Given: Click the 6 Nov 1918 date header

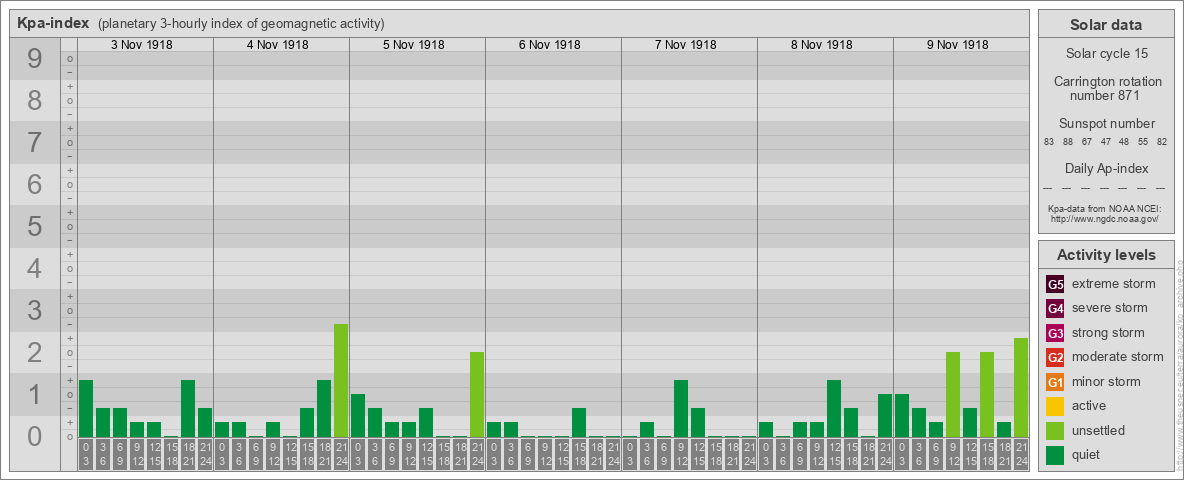Looking at the screenshot, I should coord(549,45).
